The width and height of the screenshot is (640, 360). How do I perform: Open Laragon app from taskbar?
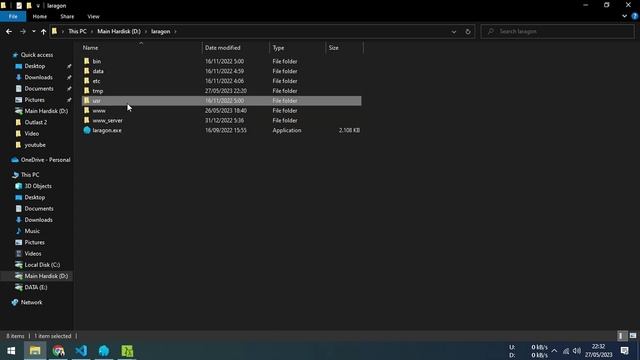[104, 351]
